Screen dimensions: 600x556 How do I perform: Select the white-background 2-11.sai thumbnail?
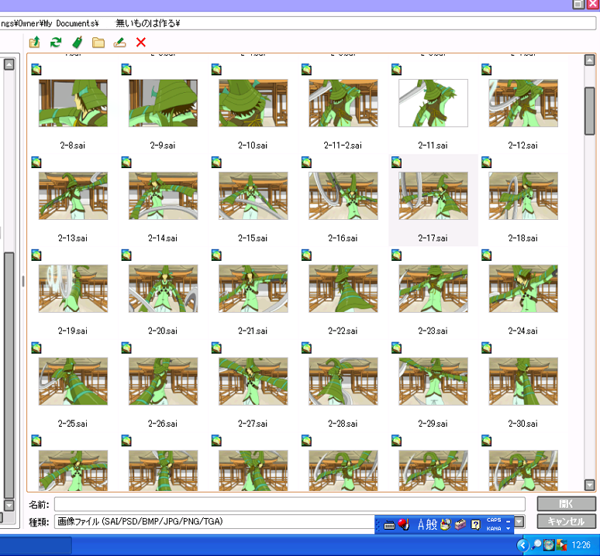(433, 103)
